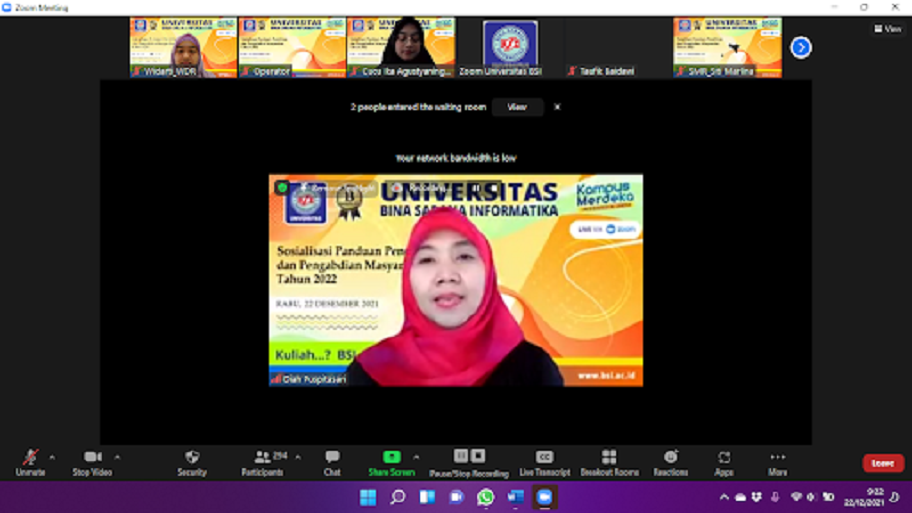Image resolution: width=912 pixels, height=513 pixels.
Task: Dismiss the waiting room notification
Action: coord(557,107)
